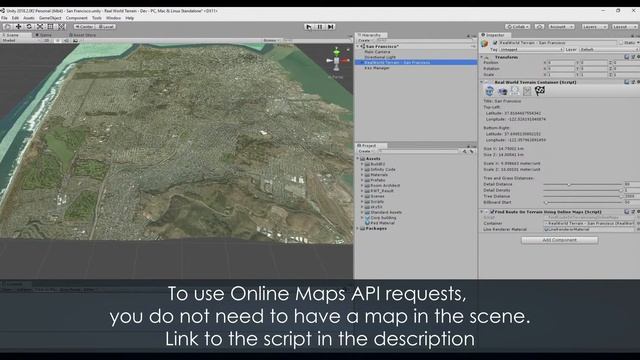The width and height of the screenshot is (640, 360).
Task: Collapse San Francisco scene in Hierarchy
Action: point(358,47)
